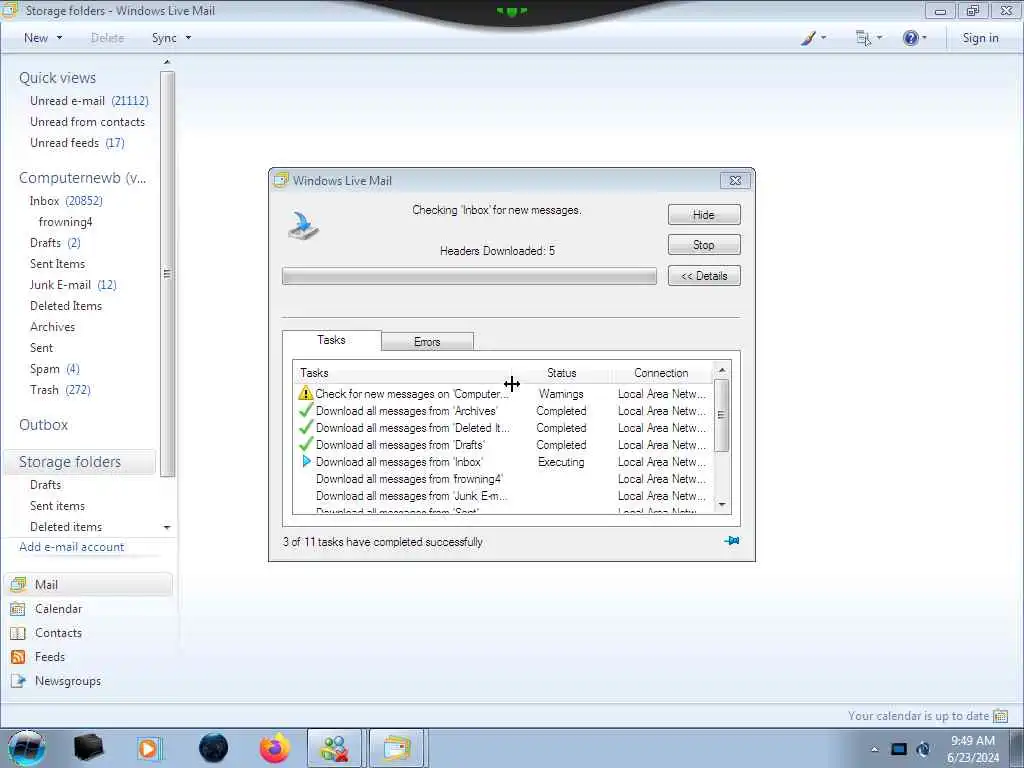The width and height of the screenshot is (1024, 768).
Task: Click the Delete toolbar item
Action: (x=107, y=38)
